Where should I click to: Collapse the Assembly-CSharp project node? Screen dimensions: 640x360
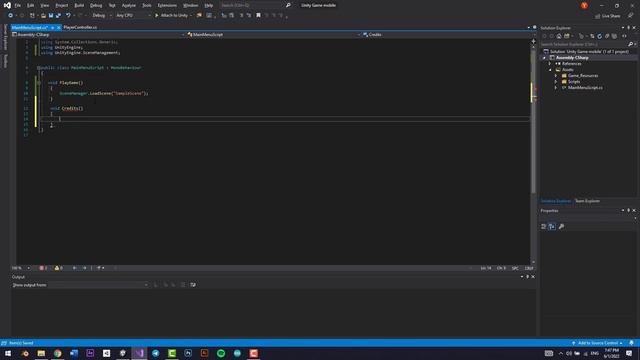point(544,58)
